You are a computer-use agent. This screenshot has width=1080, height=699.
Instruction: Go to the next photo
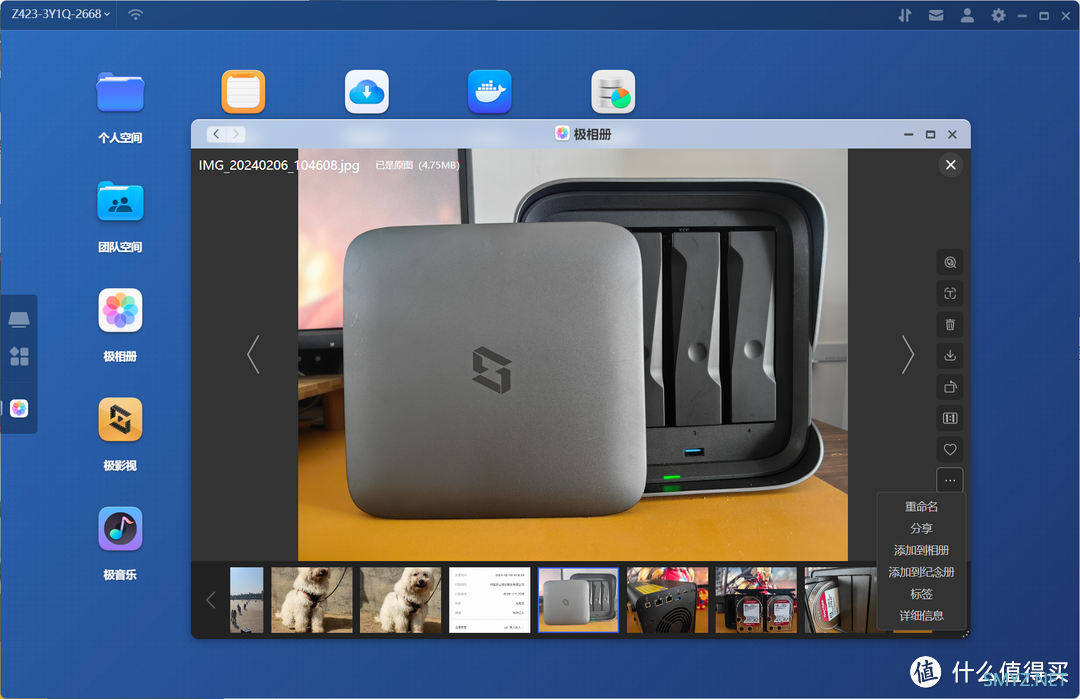(x=908, y=355)
